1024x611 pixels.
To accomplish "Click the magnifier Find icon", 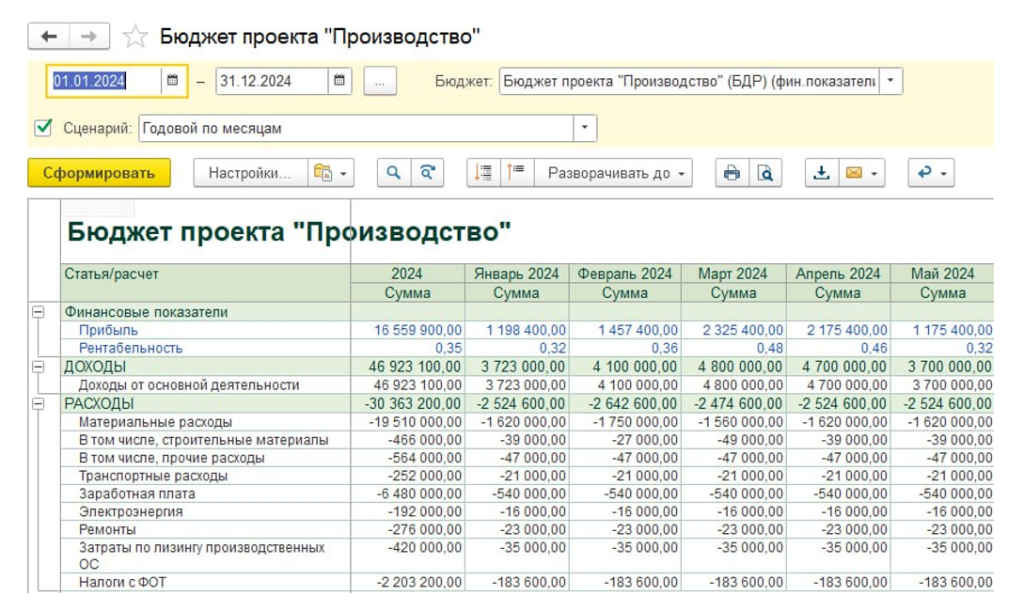I will point(394,173).
